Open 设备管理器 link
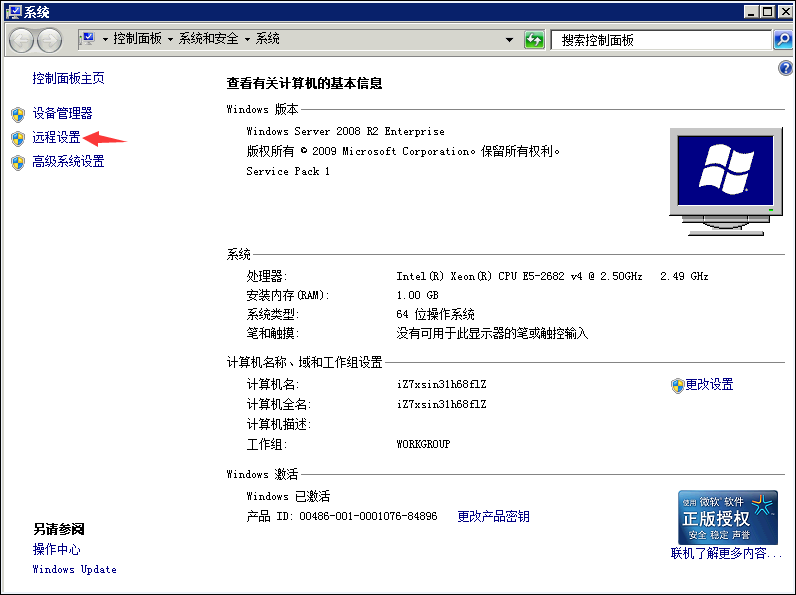The height and width of the screenshot is (595, 796). (62, 113)
